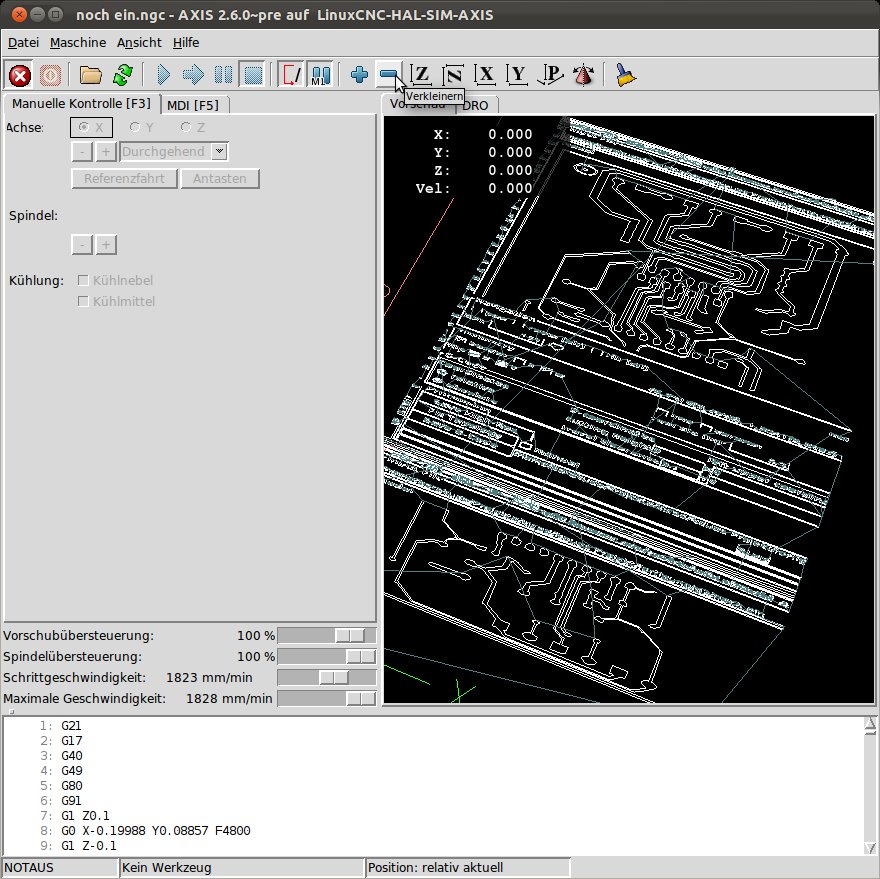
Task: Clear live plot with broom icon
Action: click(627, 75)
